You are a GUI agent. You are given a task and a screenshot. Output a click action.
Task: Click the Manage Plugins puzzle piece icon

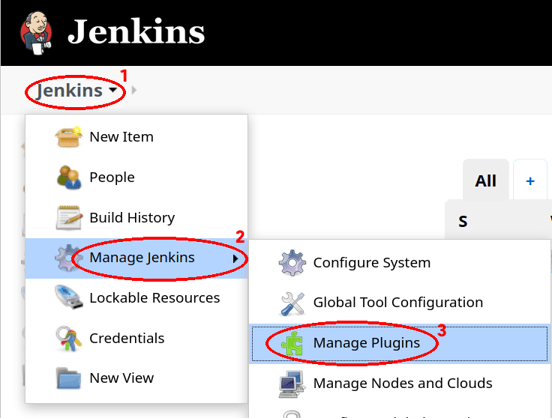292,343
